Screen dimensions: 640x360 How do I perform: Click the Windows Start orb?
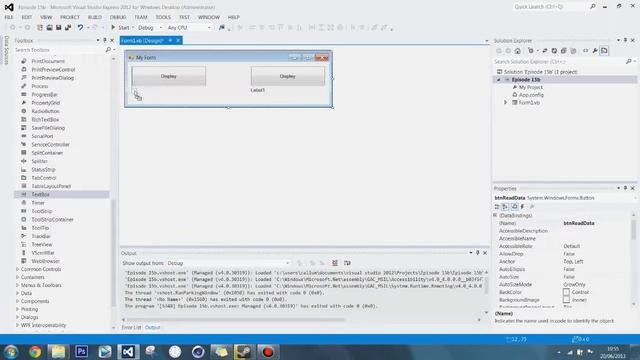pos(11,351)
